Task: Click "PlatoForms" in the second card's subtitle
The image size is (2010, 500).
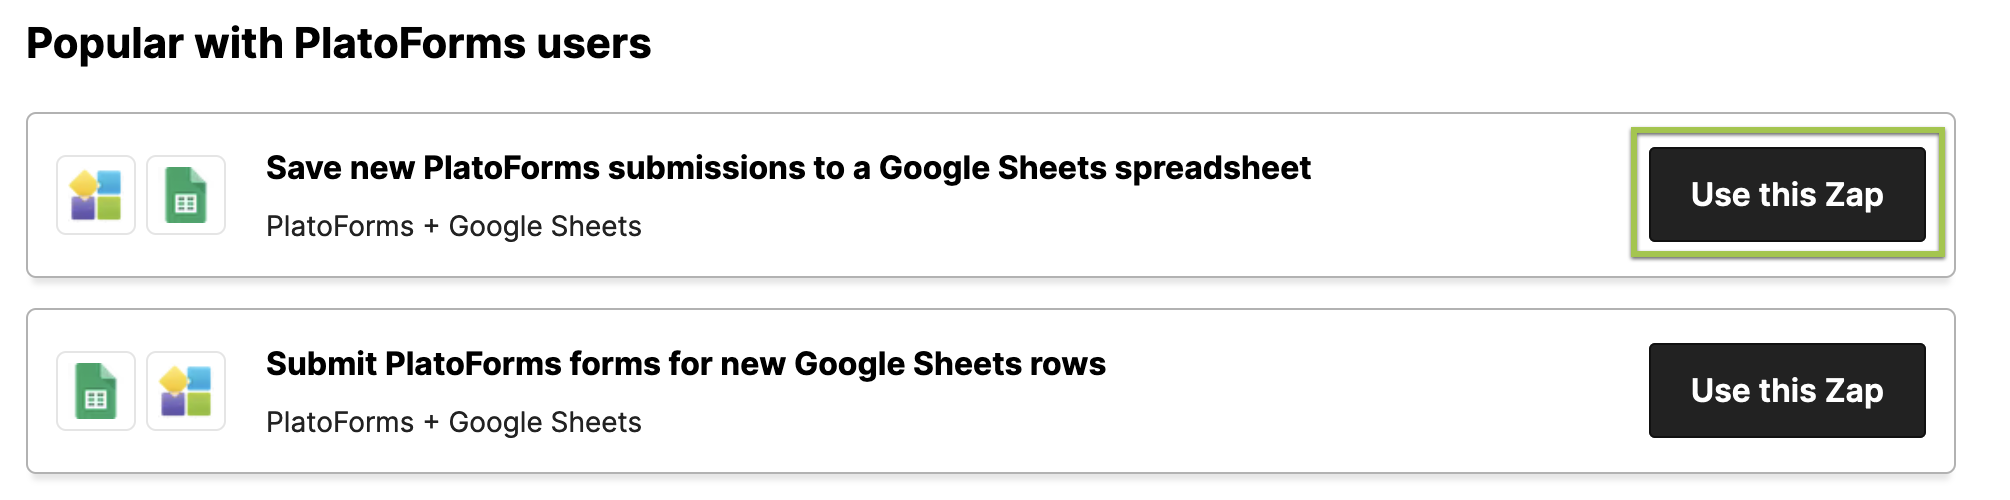Action: coord(340,422)
